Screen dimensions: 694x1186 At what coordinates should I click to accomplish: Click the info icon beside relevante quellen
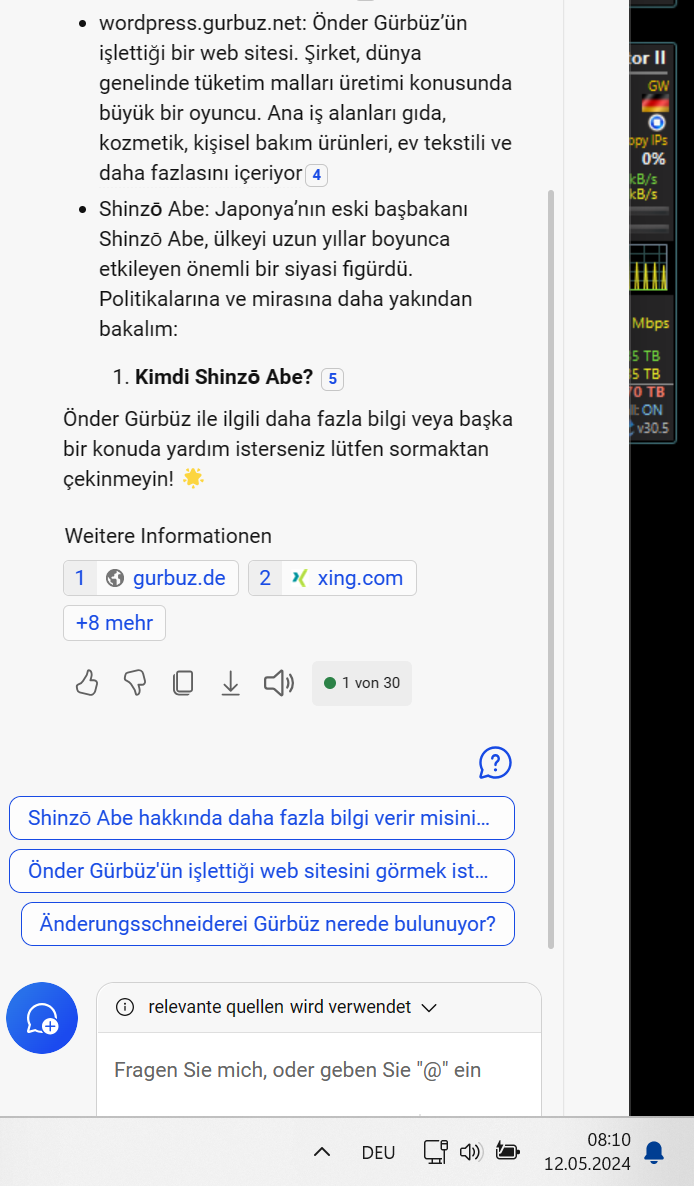click(125, 1007)
